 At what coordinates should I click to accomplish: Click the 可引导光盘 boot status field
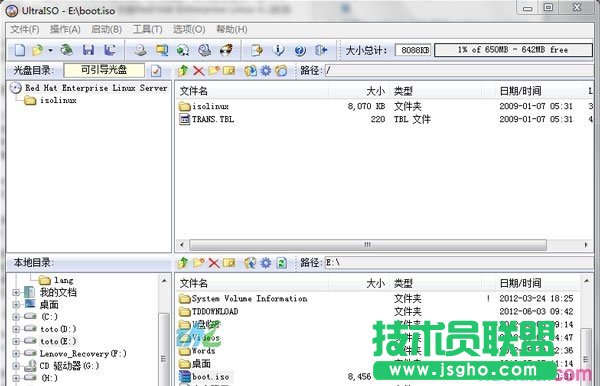pos(104,70)
